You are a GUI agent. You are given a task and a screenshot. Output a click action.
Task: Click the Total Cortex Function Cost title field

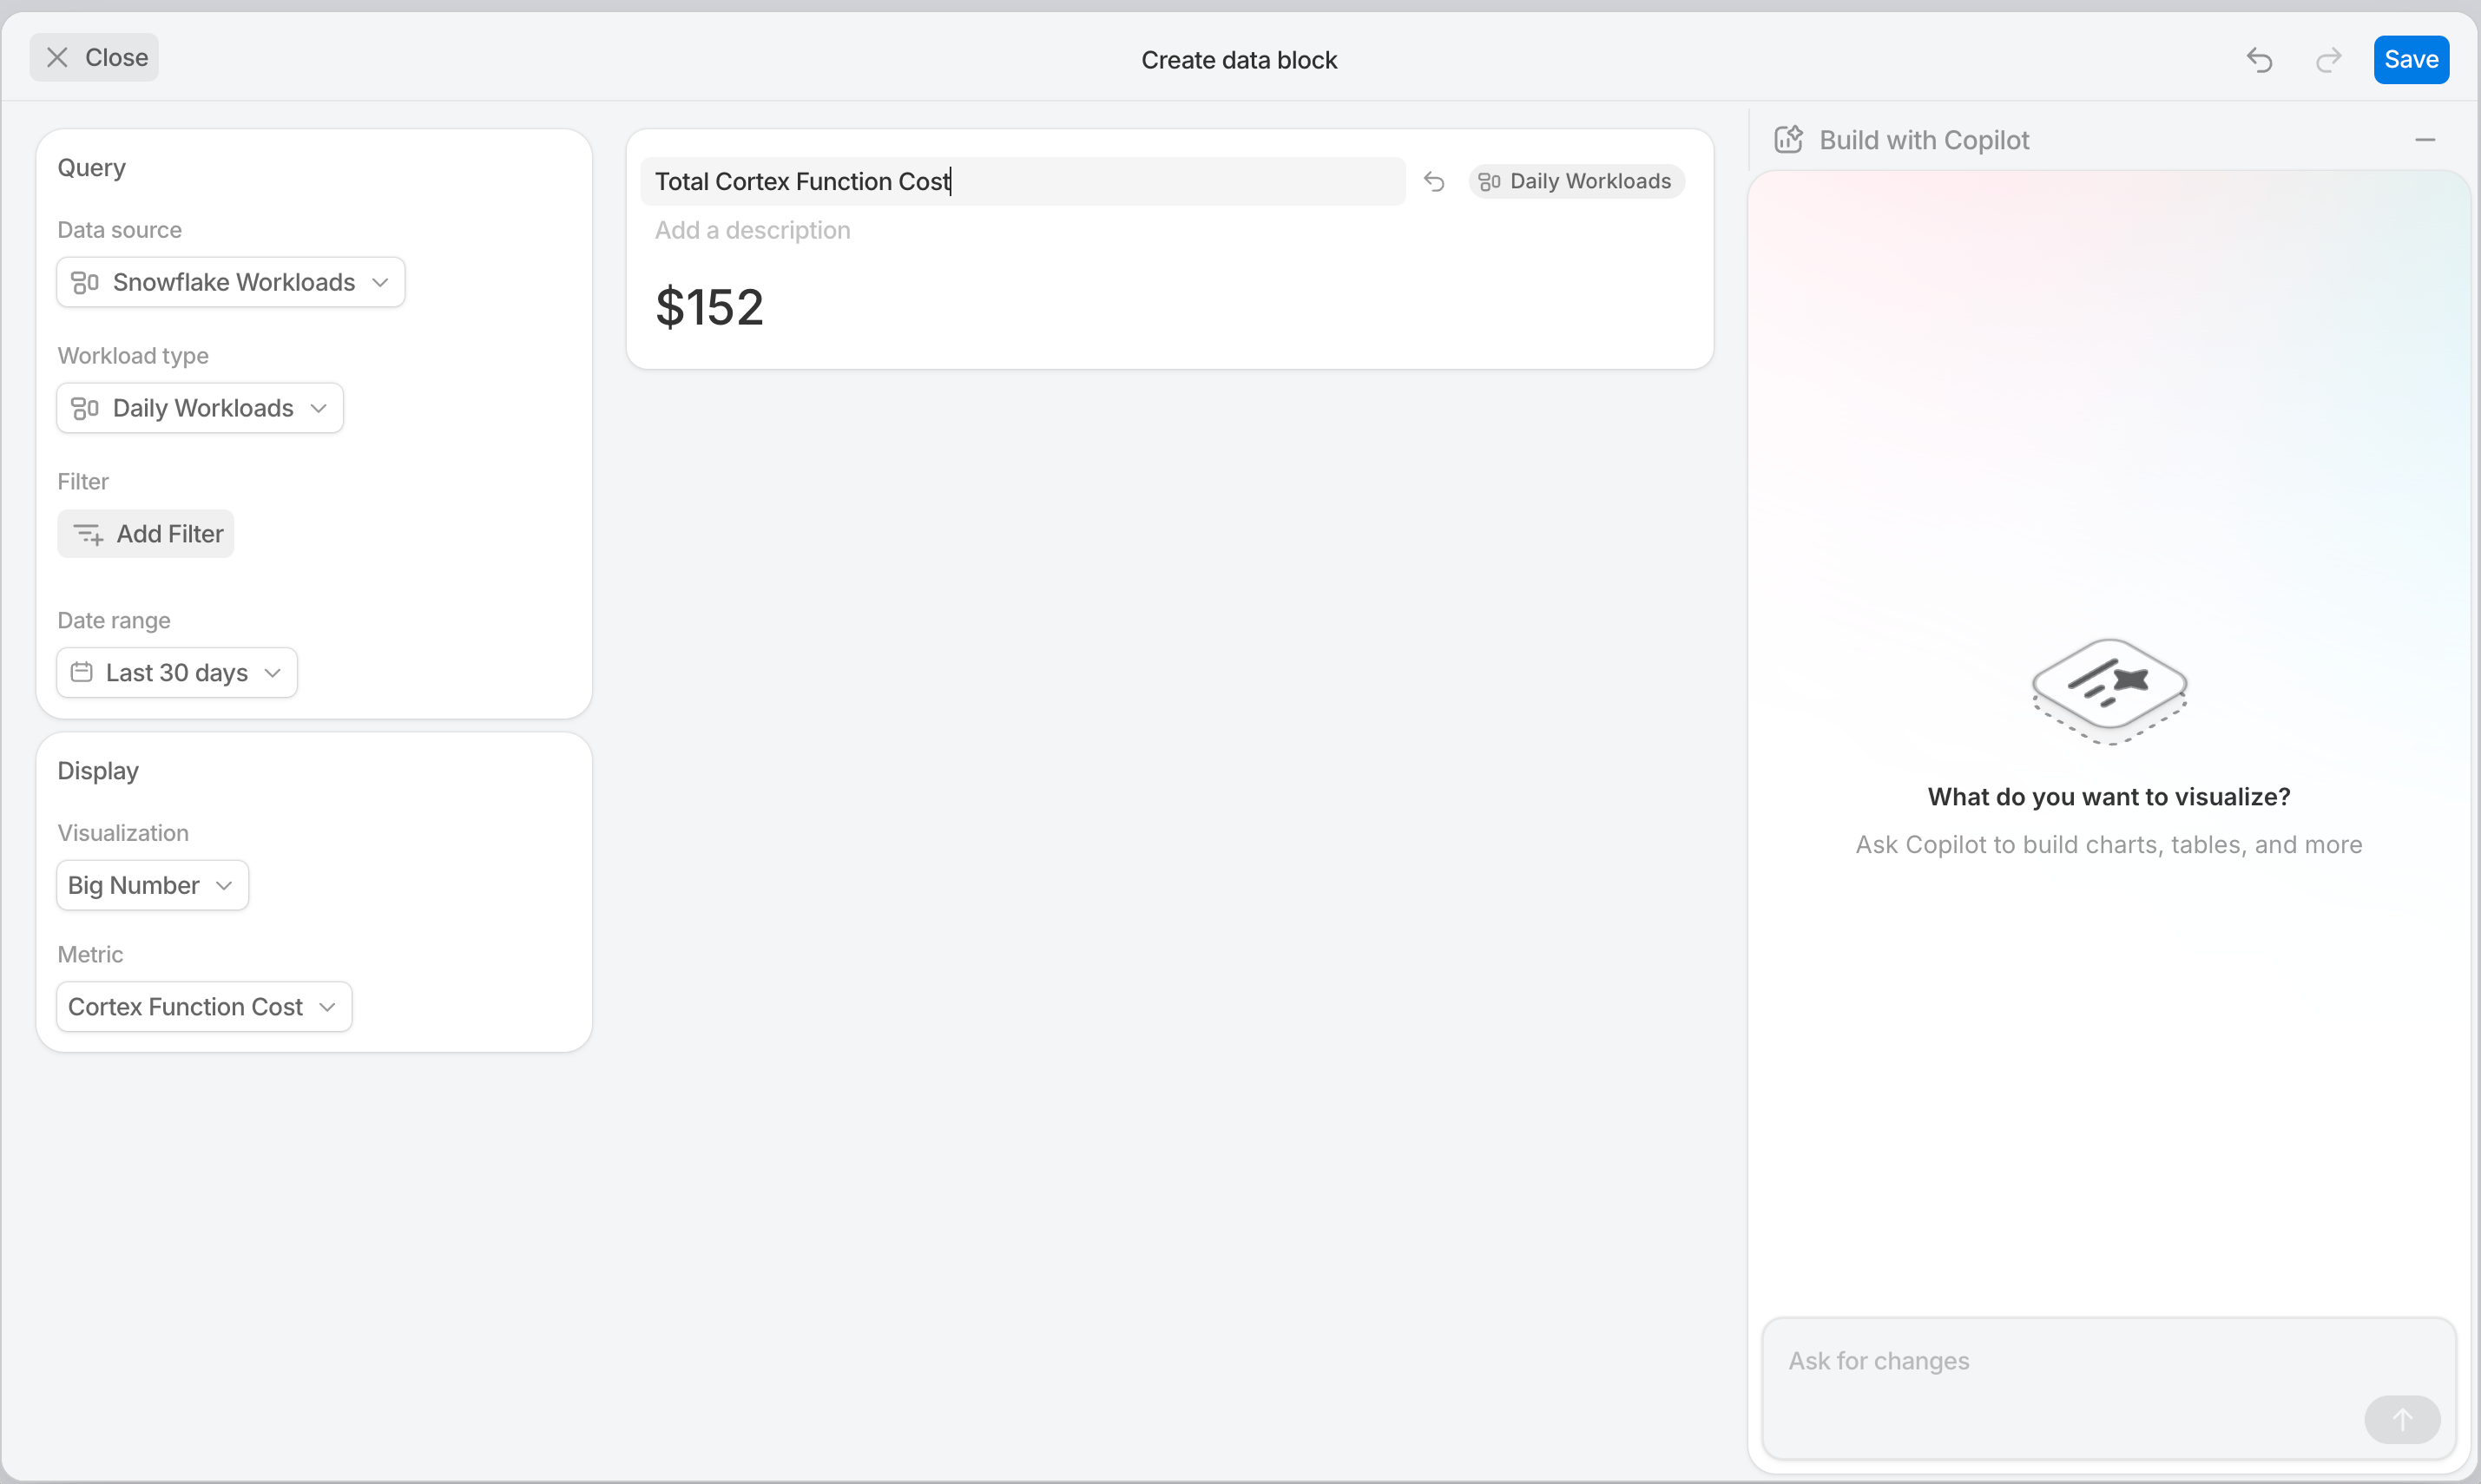[1023, 181]
